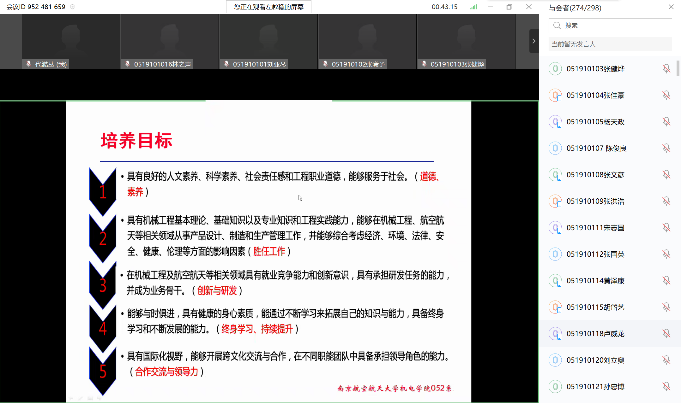Toggle microphone for participant 051910121

(x=666, y=385)
